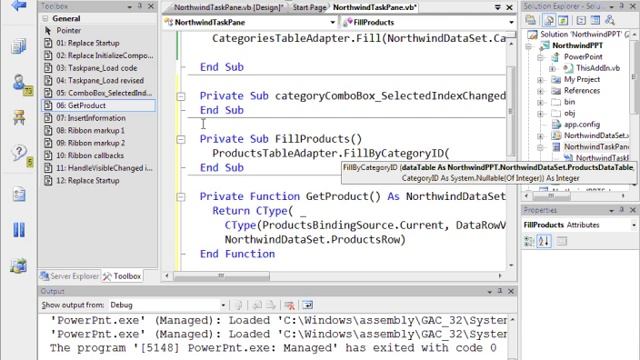Viewport: 640px width, 360px height.
Task: Collapse the FillProducts sub outline
Action: point(181,140)
